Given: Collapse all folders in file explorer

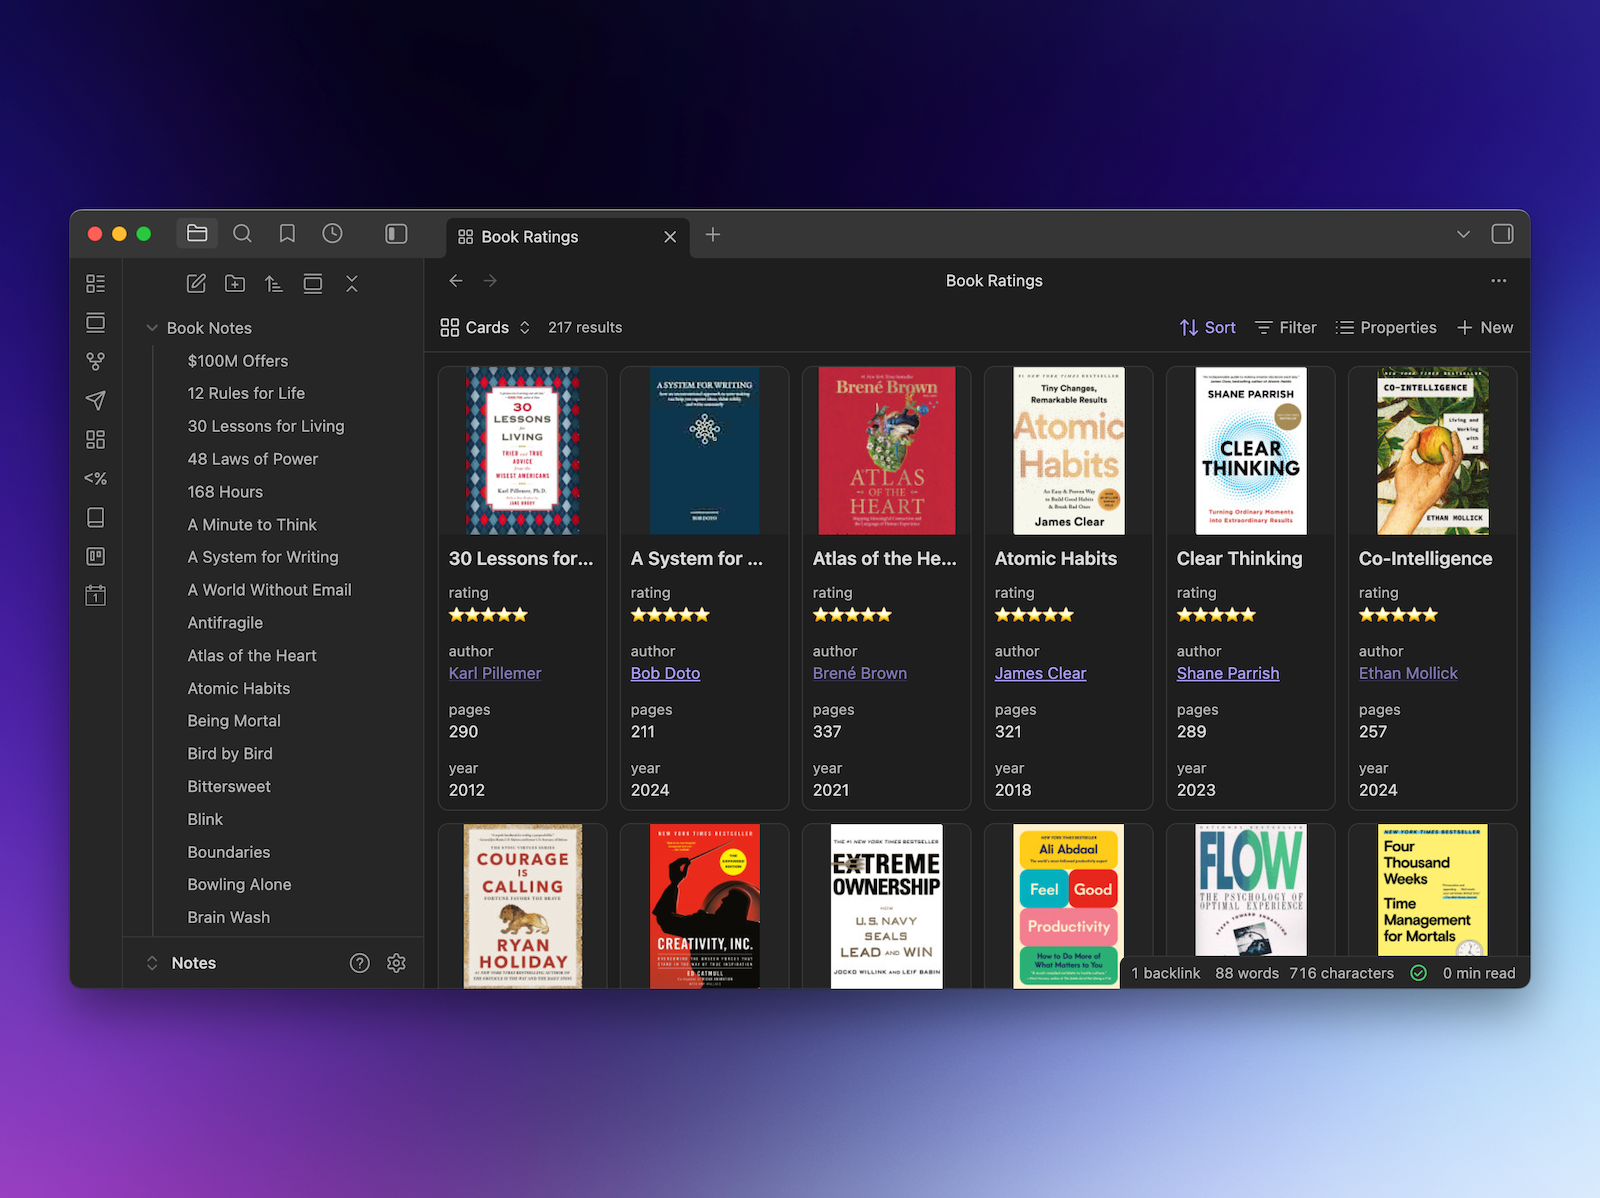Looking at the screenshot, I should pos(352,284).
